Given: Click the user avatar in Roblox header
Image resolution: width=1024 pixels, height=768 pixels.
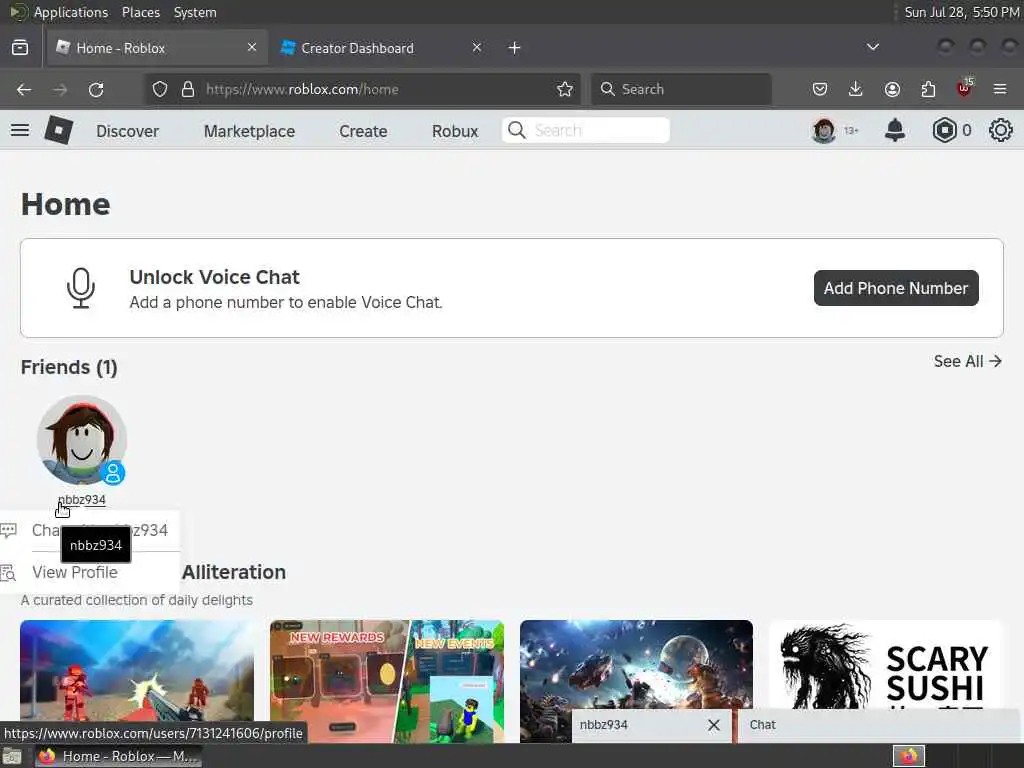Looking at the screenshot, I should click(823, 131).
